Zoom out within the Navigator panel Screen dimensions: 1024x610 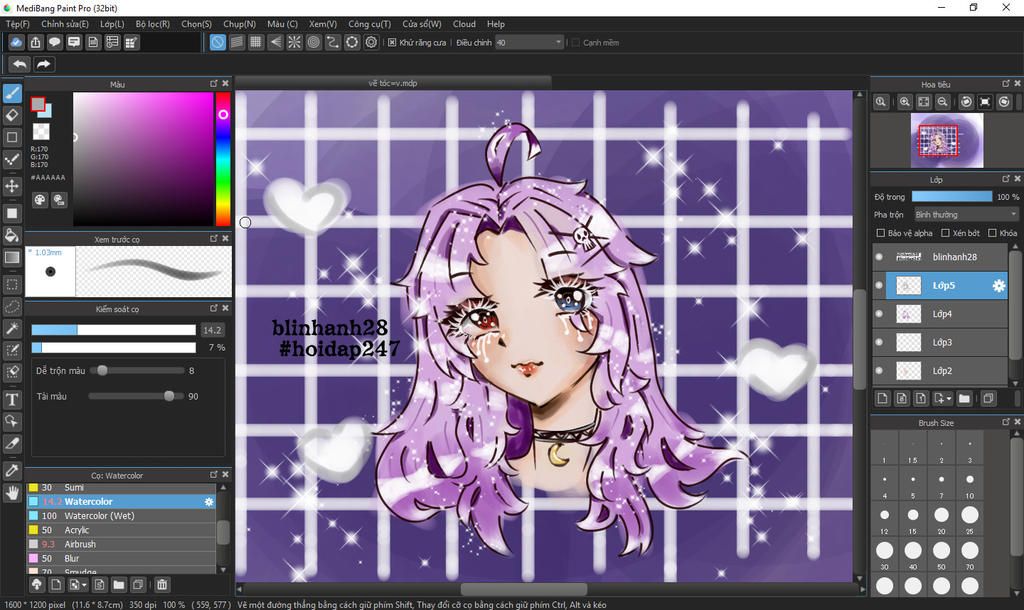[942, 102]
